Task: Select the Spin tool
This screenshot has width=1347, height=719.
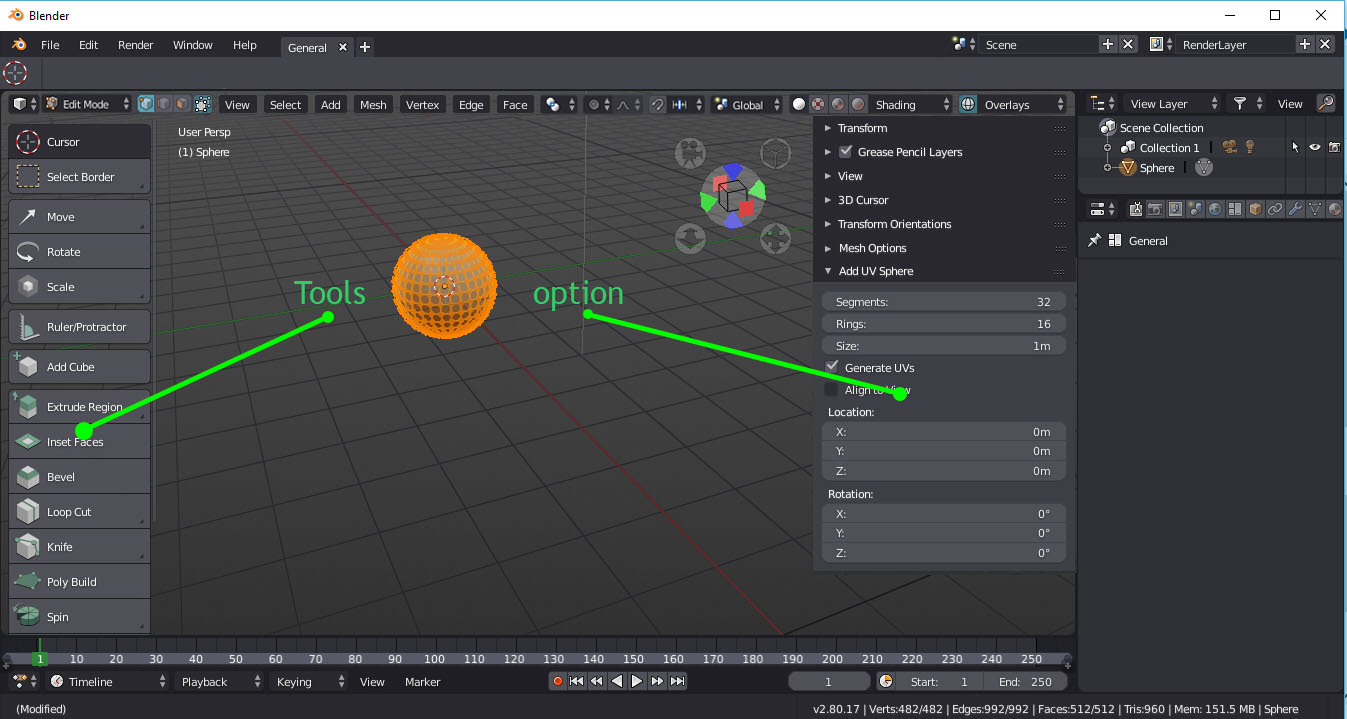Action: click(x=80, y=617)
